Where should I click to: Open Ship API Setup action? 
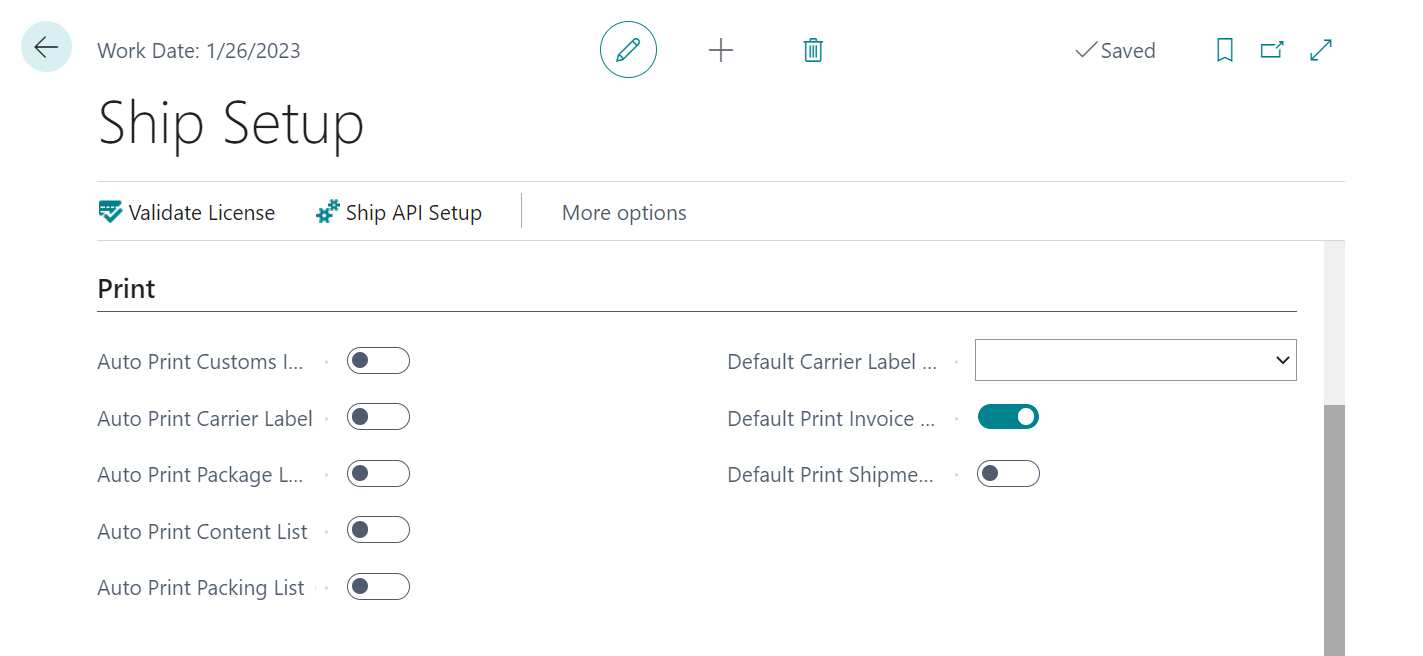(399, 212)
